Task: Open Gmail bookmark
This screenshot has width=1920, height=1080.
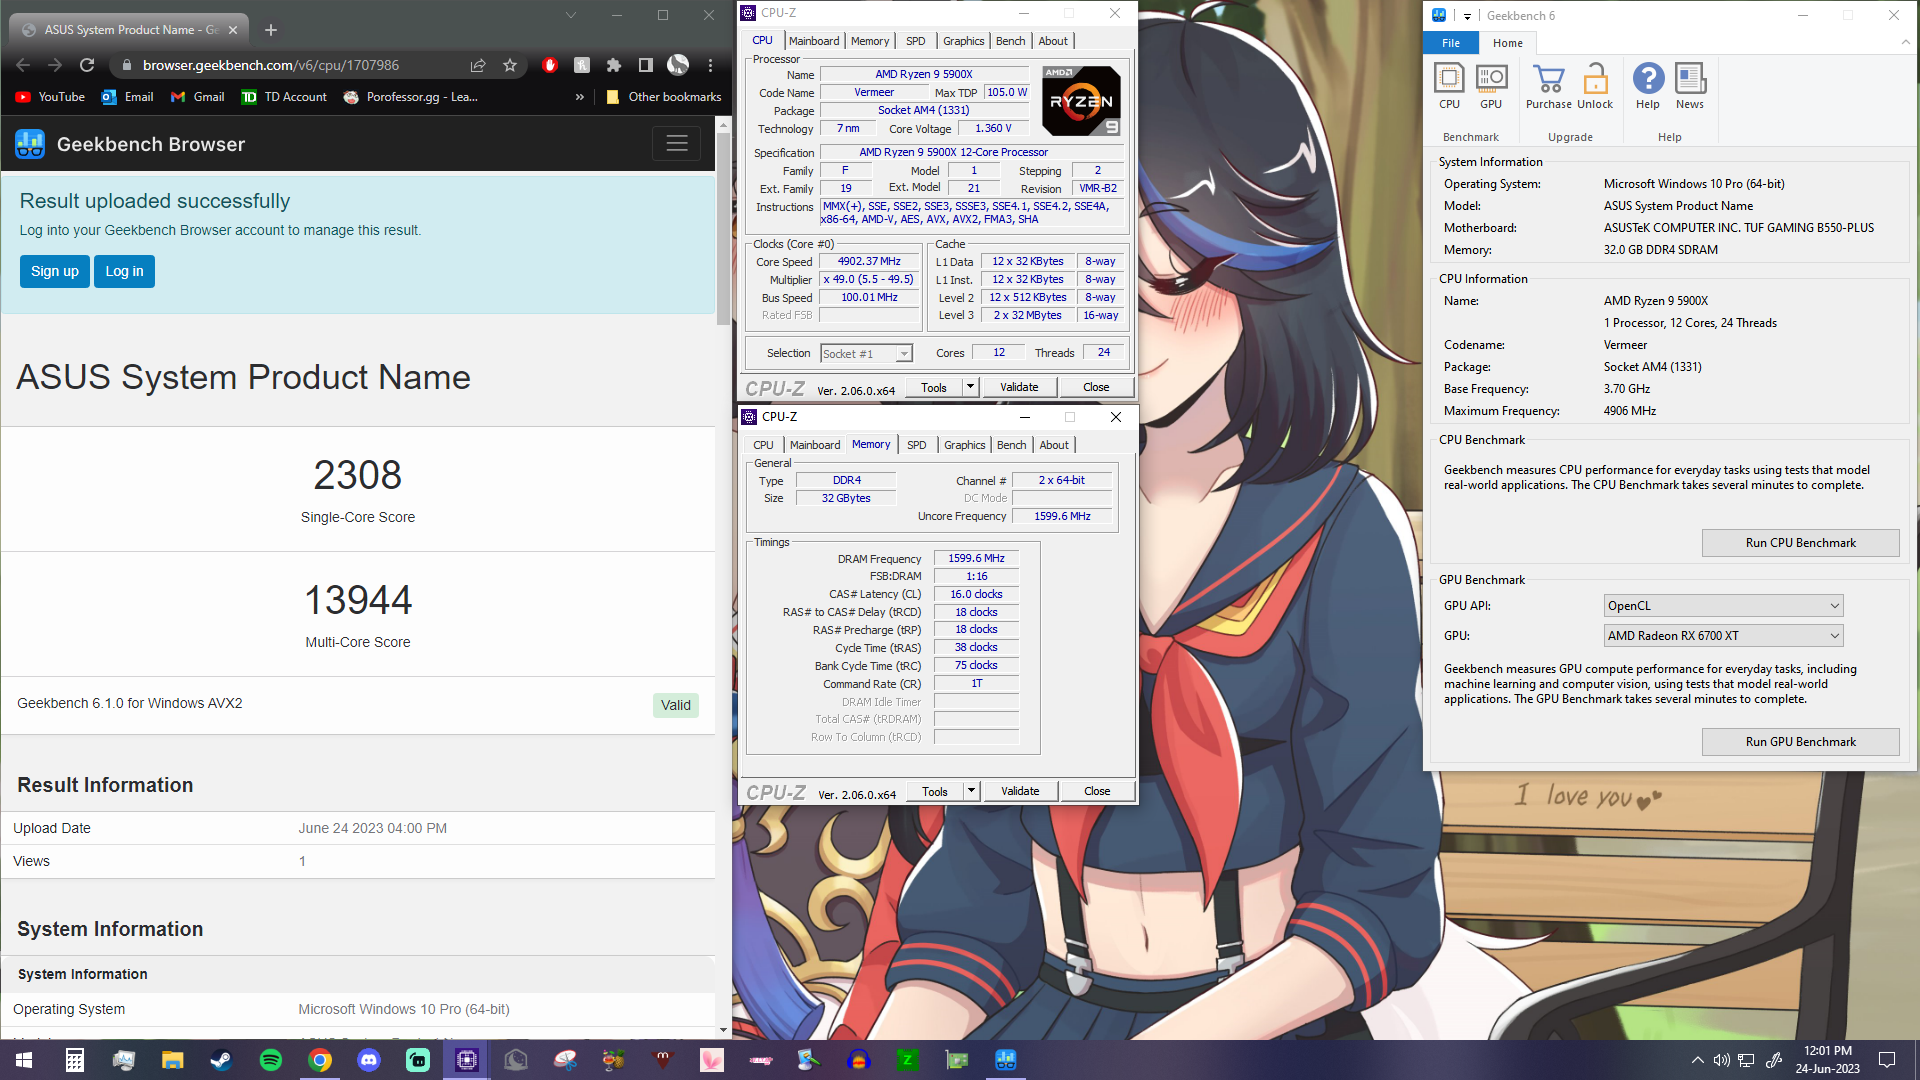Action: (198, 97)
